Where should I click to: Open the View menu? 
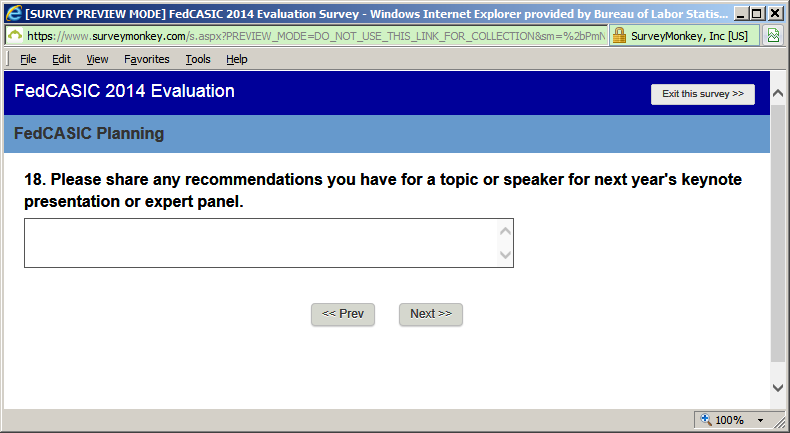97,59
